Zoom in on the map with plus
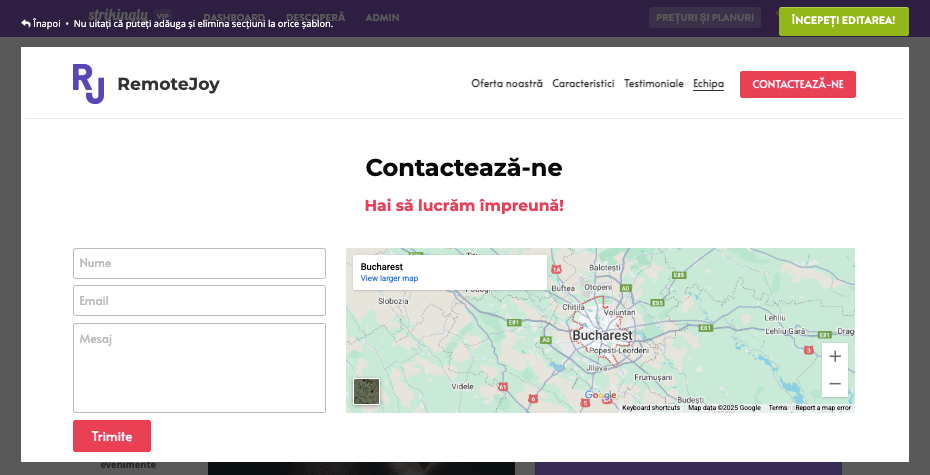This screenshot has height=475, width=930. [x=835, y=356]
